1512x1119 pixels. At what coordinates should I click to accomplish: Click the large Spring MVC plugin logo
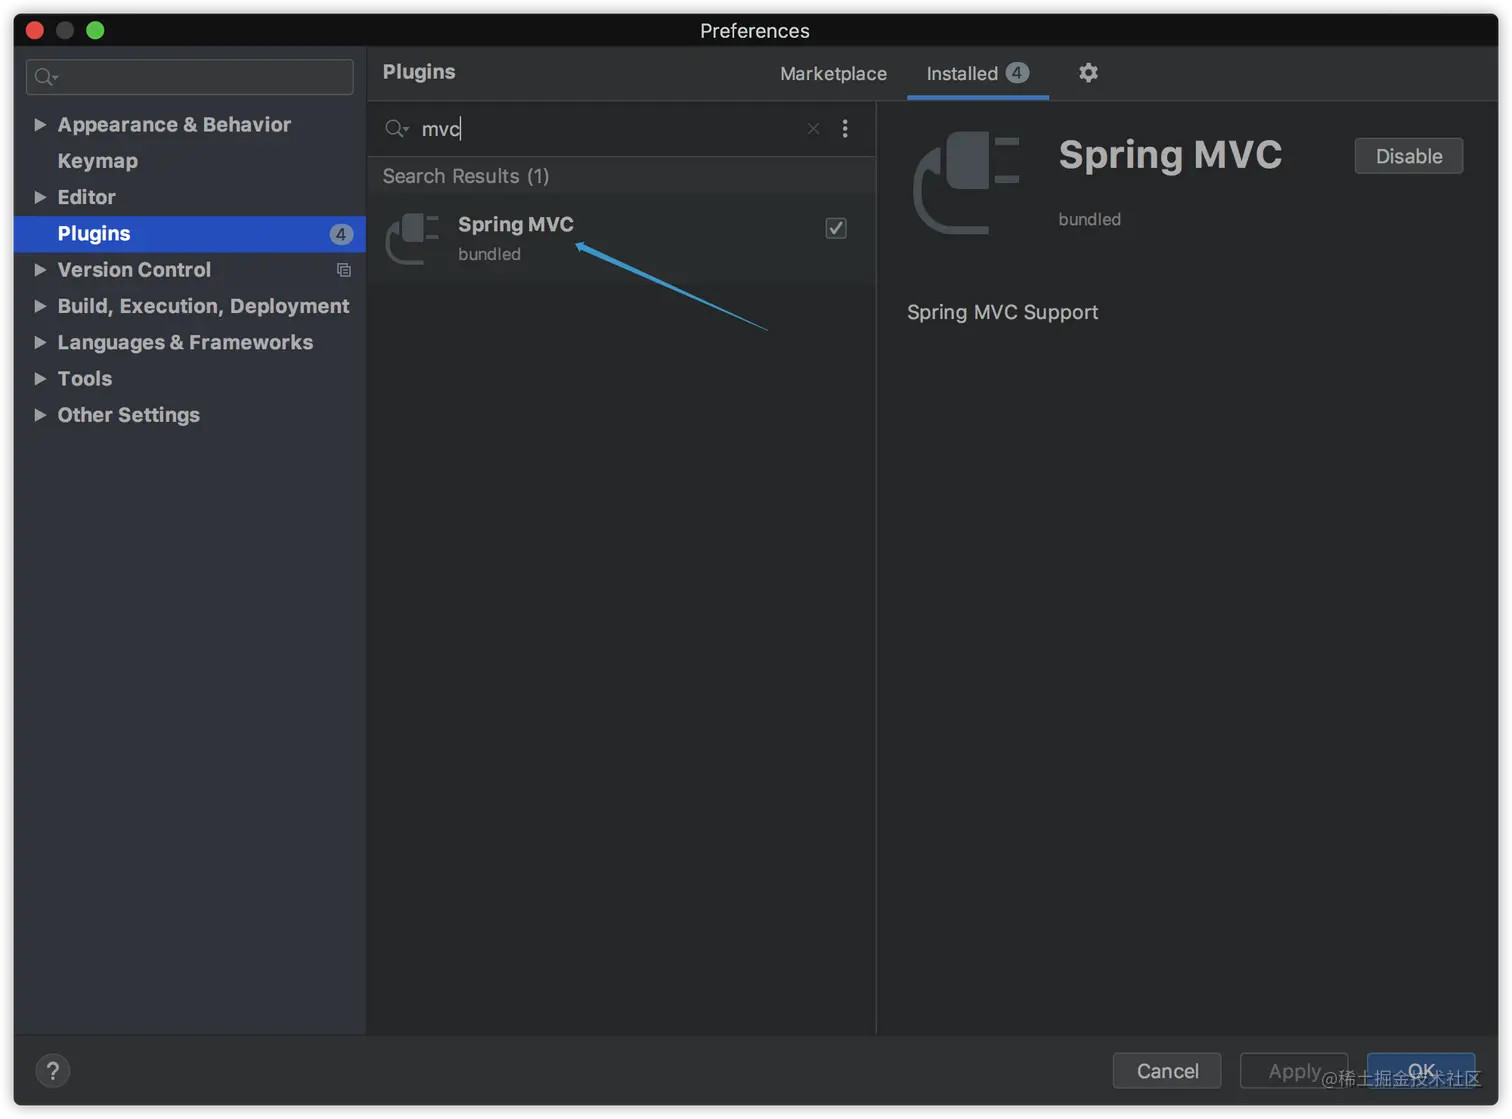coord(966,183)
